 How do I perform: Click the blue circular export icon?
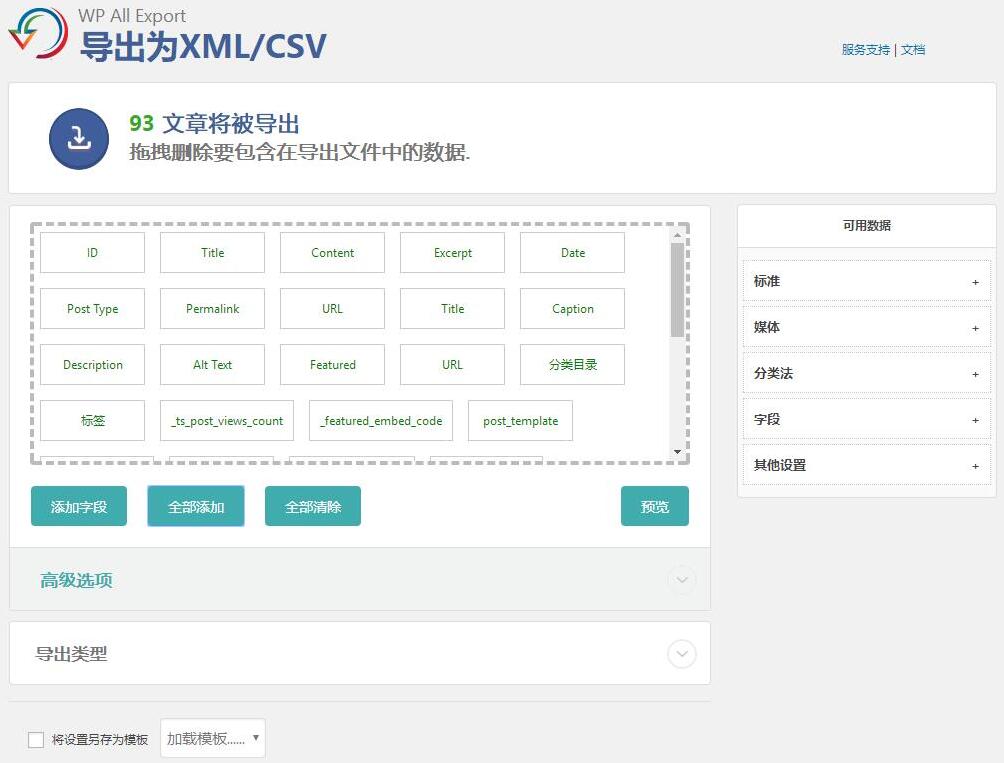(78, 138)
